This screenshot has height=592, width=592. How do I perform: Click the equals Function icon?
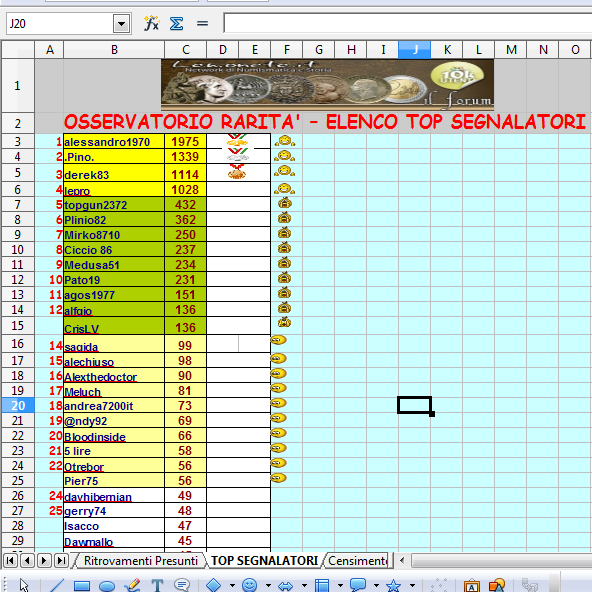[x=202, y=24]
